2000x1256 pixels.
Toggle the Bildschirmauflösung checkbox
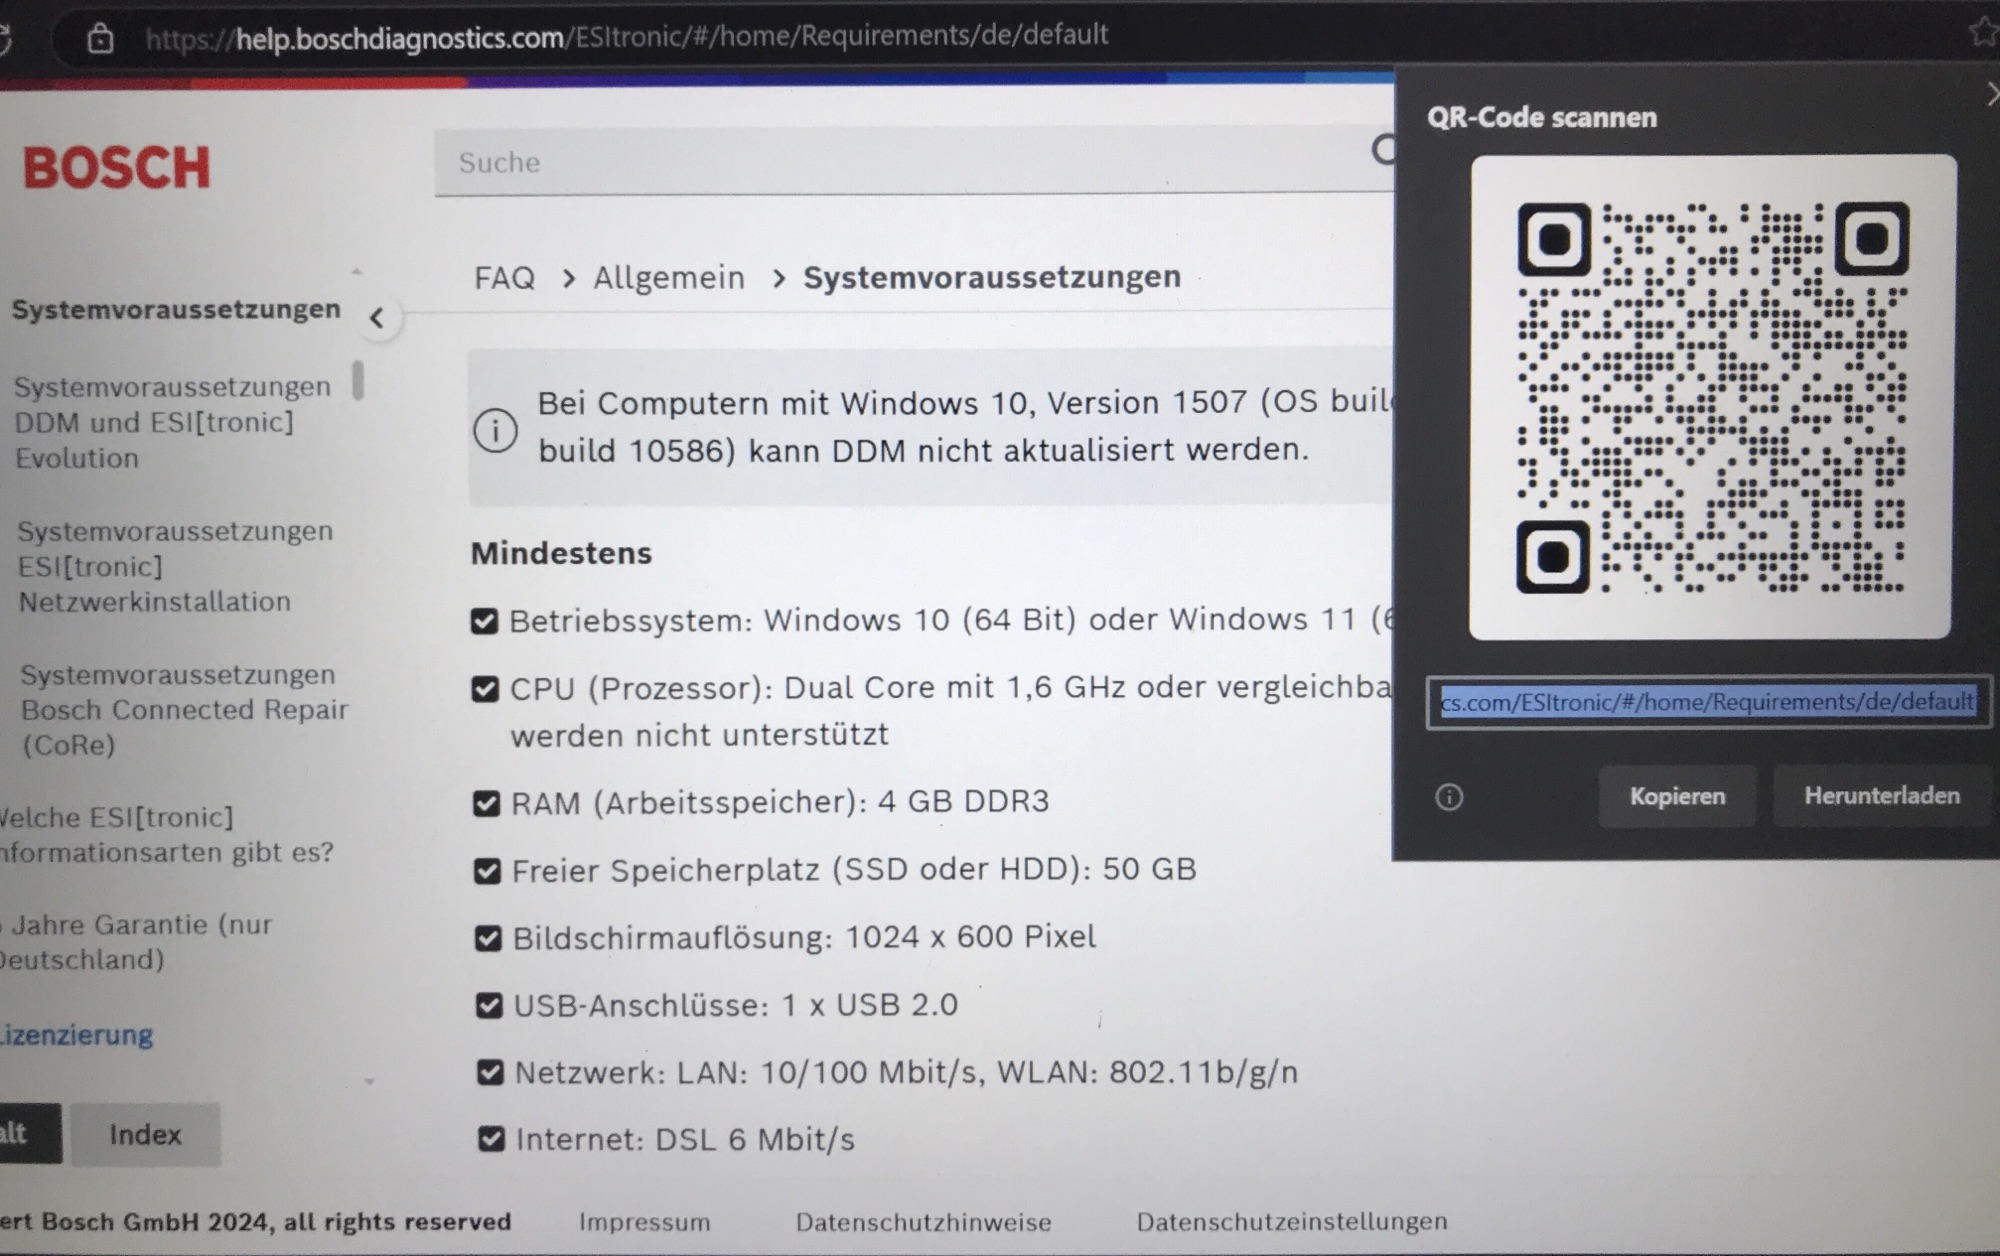tap(488, 938)
